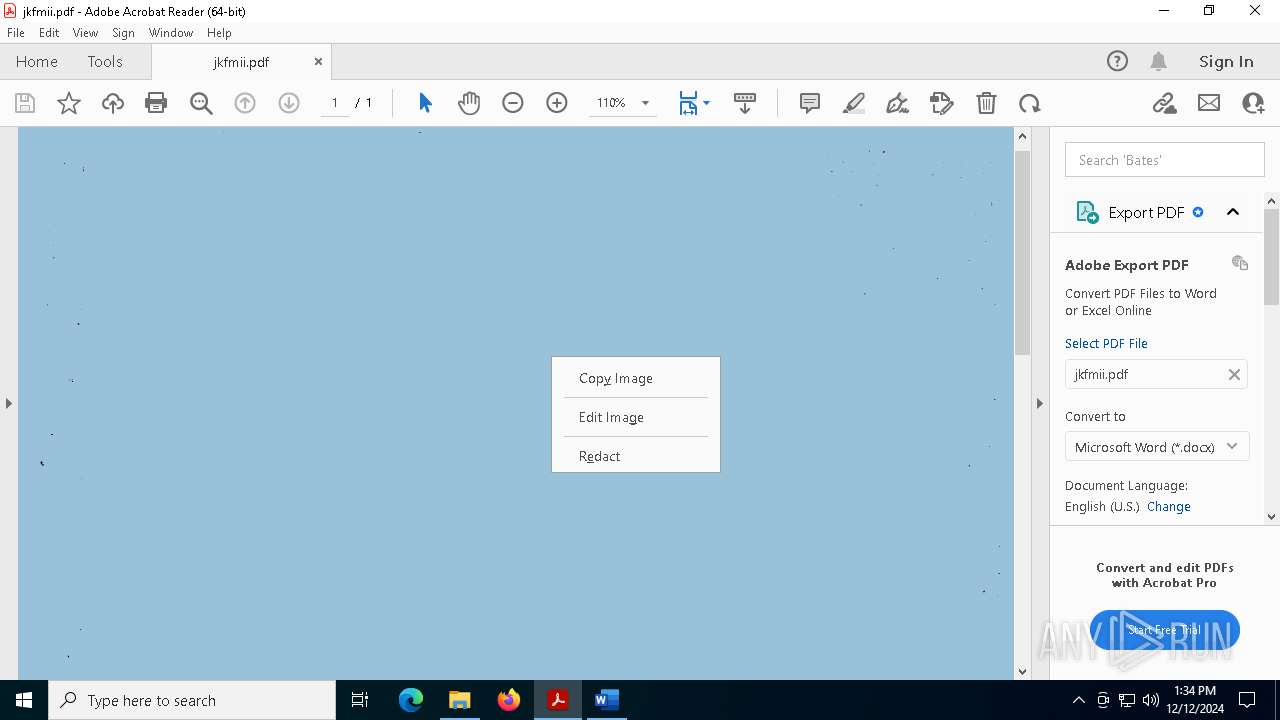Image resolution: width=1280 pixels, height=720 pixels.
Task: Toggle scrolling mode keyboard icon
Action: pos(745,103)
